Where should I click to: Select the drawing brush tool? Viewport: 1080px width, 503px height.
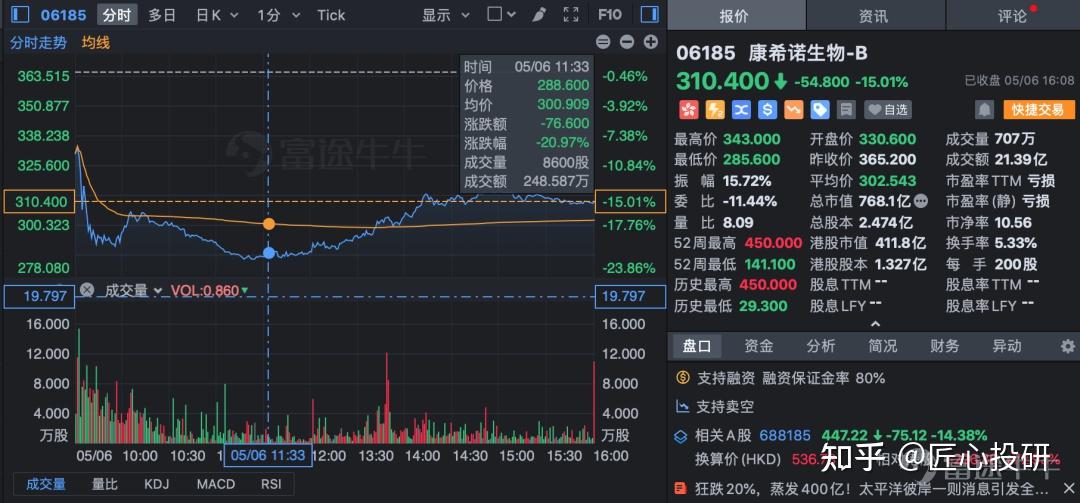(539, 14)
